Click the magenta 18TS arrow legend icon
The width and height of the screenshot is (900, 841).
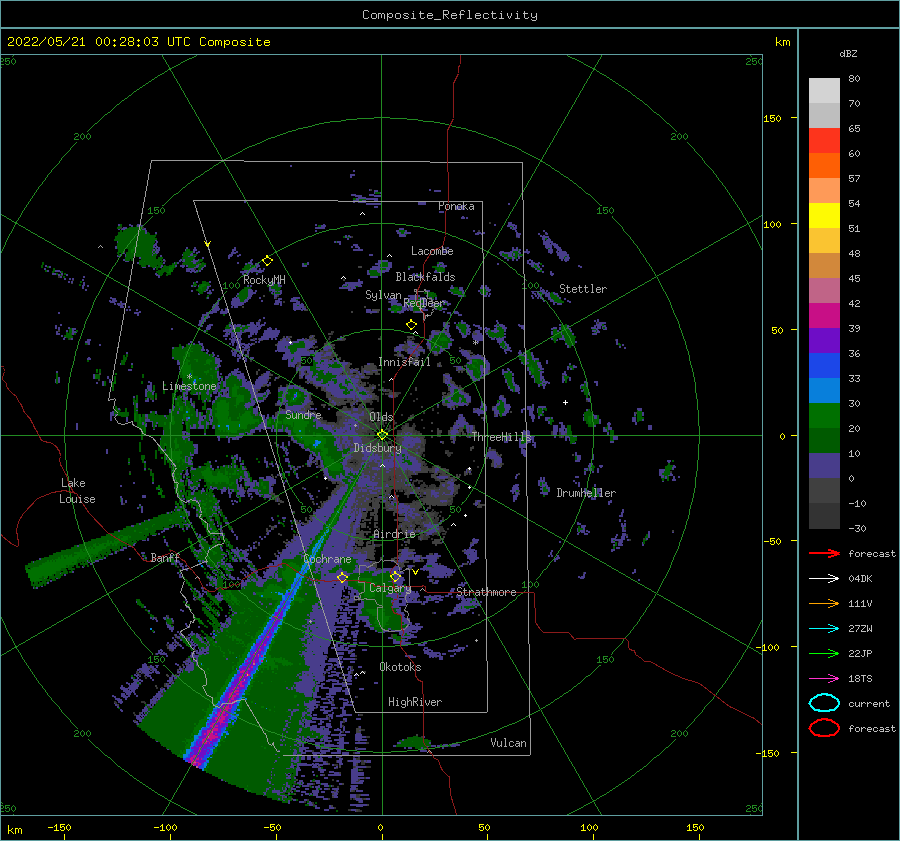[x=824, y=679]
